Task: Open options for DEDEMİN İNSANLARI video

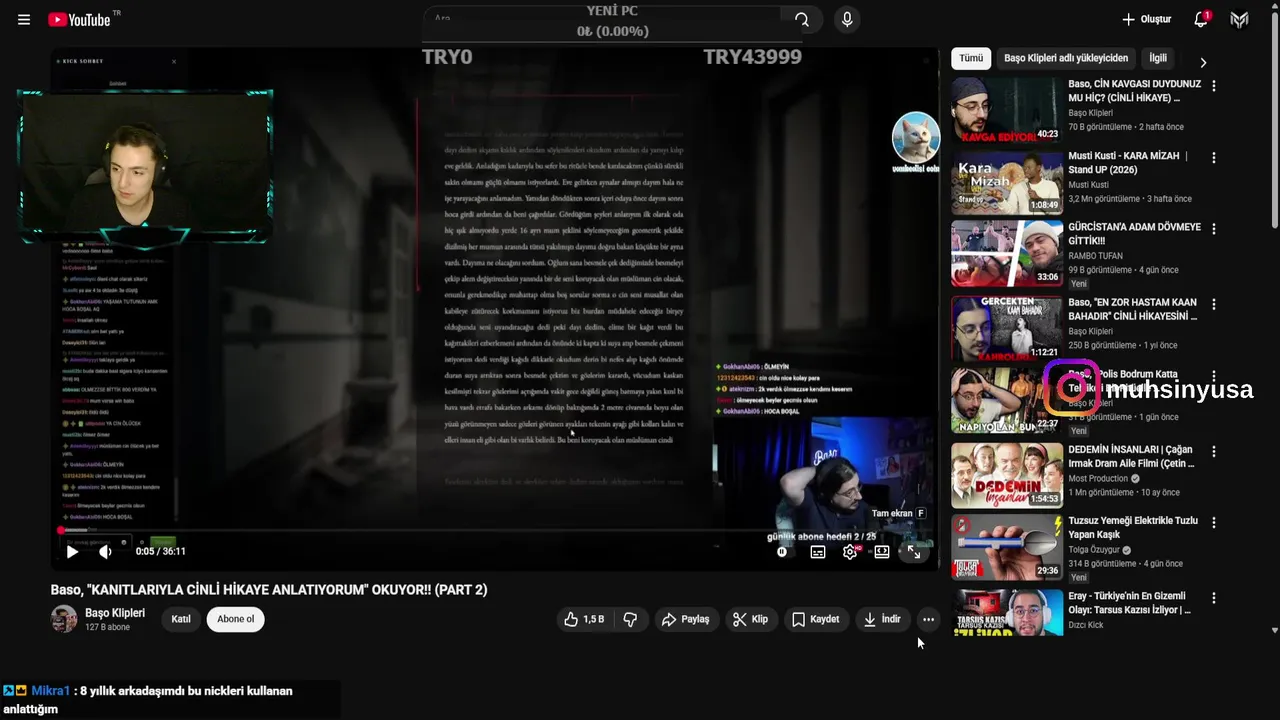Action: pyautogui.click(x=1214, y=451)
